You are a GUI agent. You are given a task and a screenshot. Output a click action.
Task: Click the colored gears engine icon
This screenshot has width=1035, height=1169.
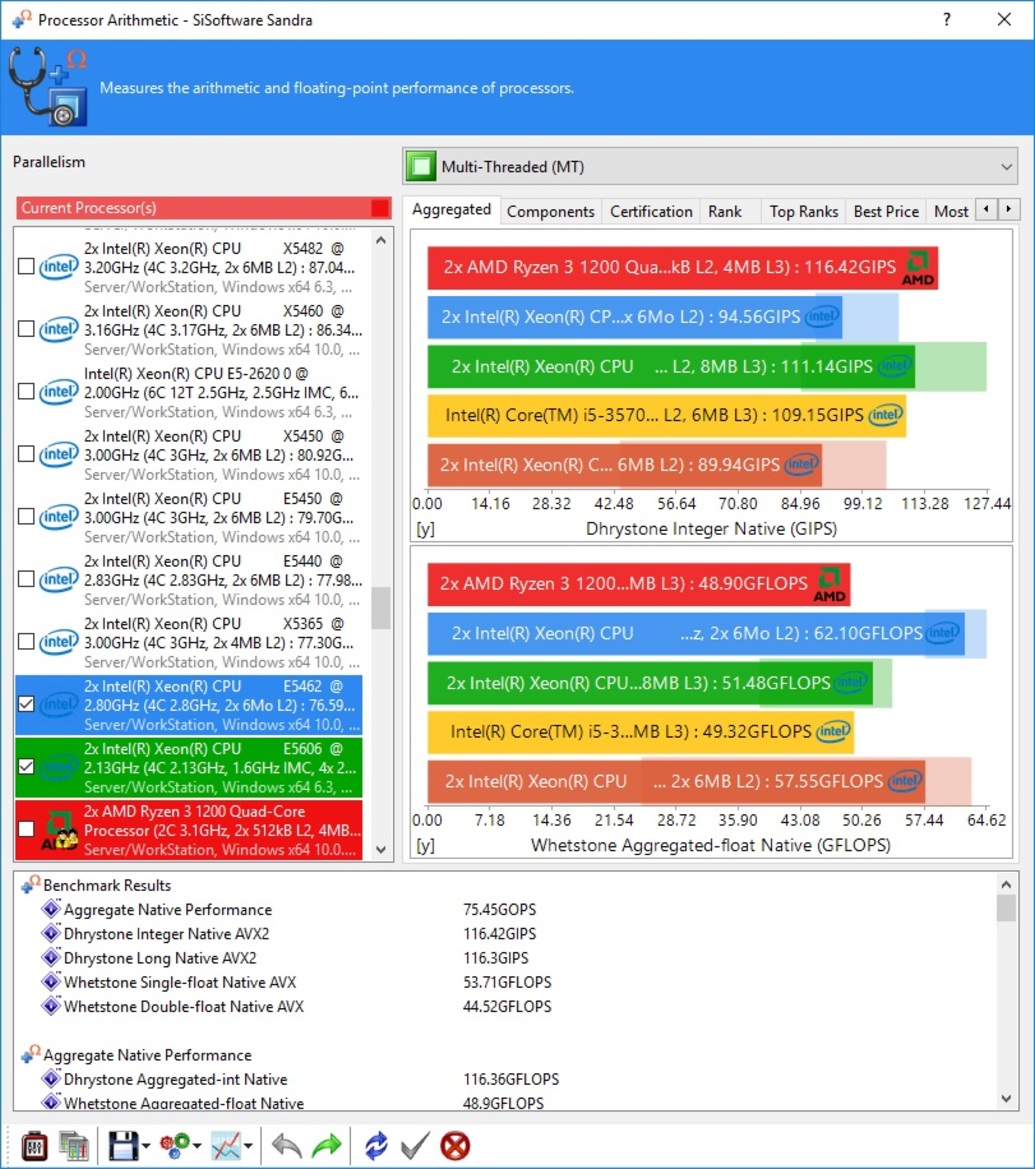[x=175, y=1146]
